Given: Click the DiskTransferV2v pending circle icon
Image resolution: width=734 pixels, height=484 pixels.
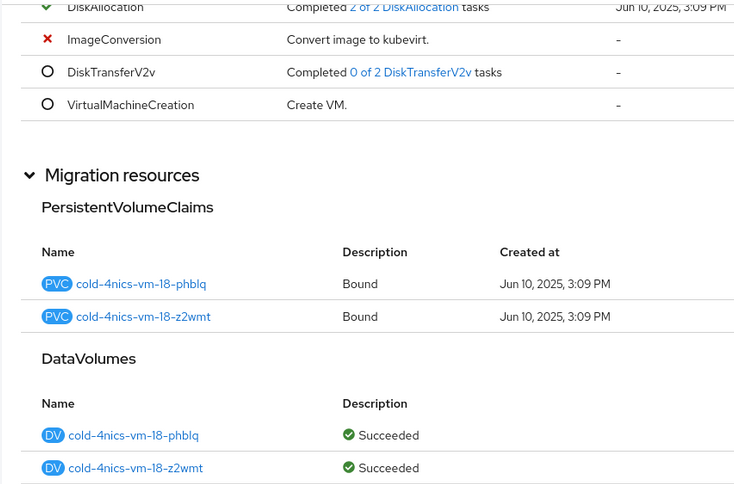Looking at the screenshot, I should pyautogui.click(x=47, y=72).
